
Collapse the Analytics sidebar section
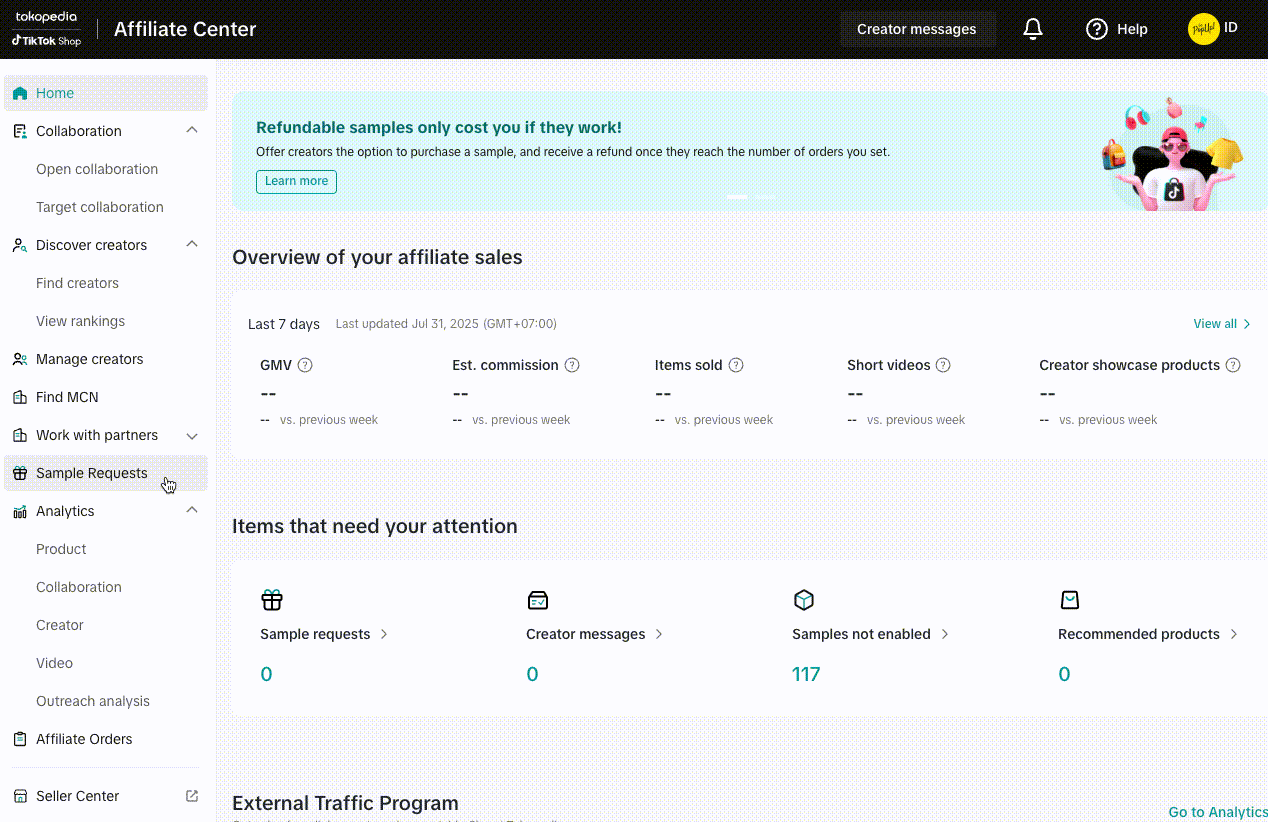pyautogui.click(x=192, y=510)
